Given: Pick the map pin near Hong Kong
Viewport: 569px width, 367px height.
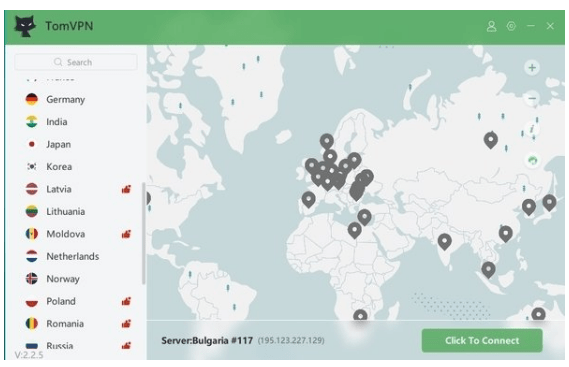Looking at the screenshot, I should [505, 234].
